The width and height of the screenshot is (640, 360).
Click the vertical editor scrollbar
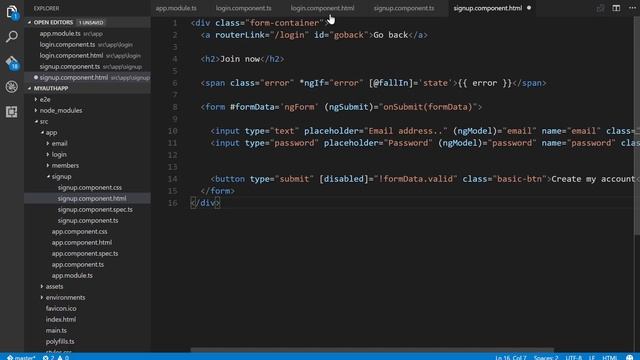637,127
